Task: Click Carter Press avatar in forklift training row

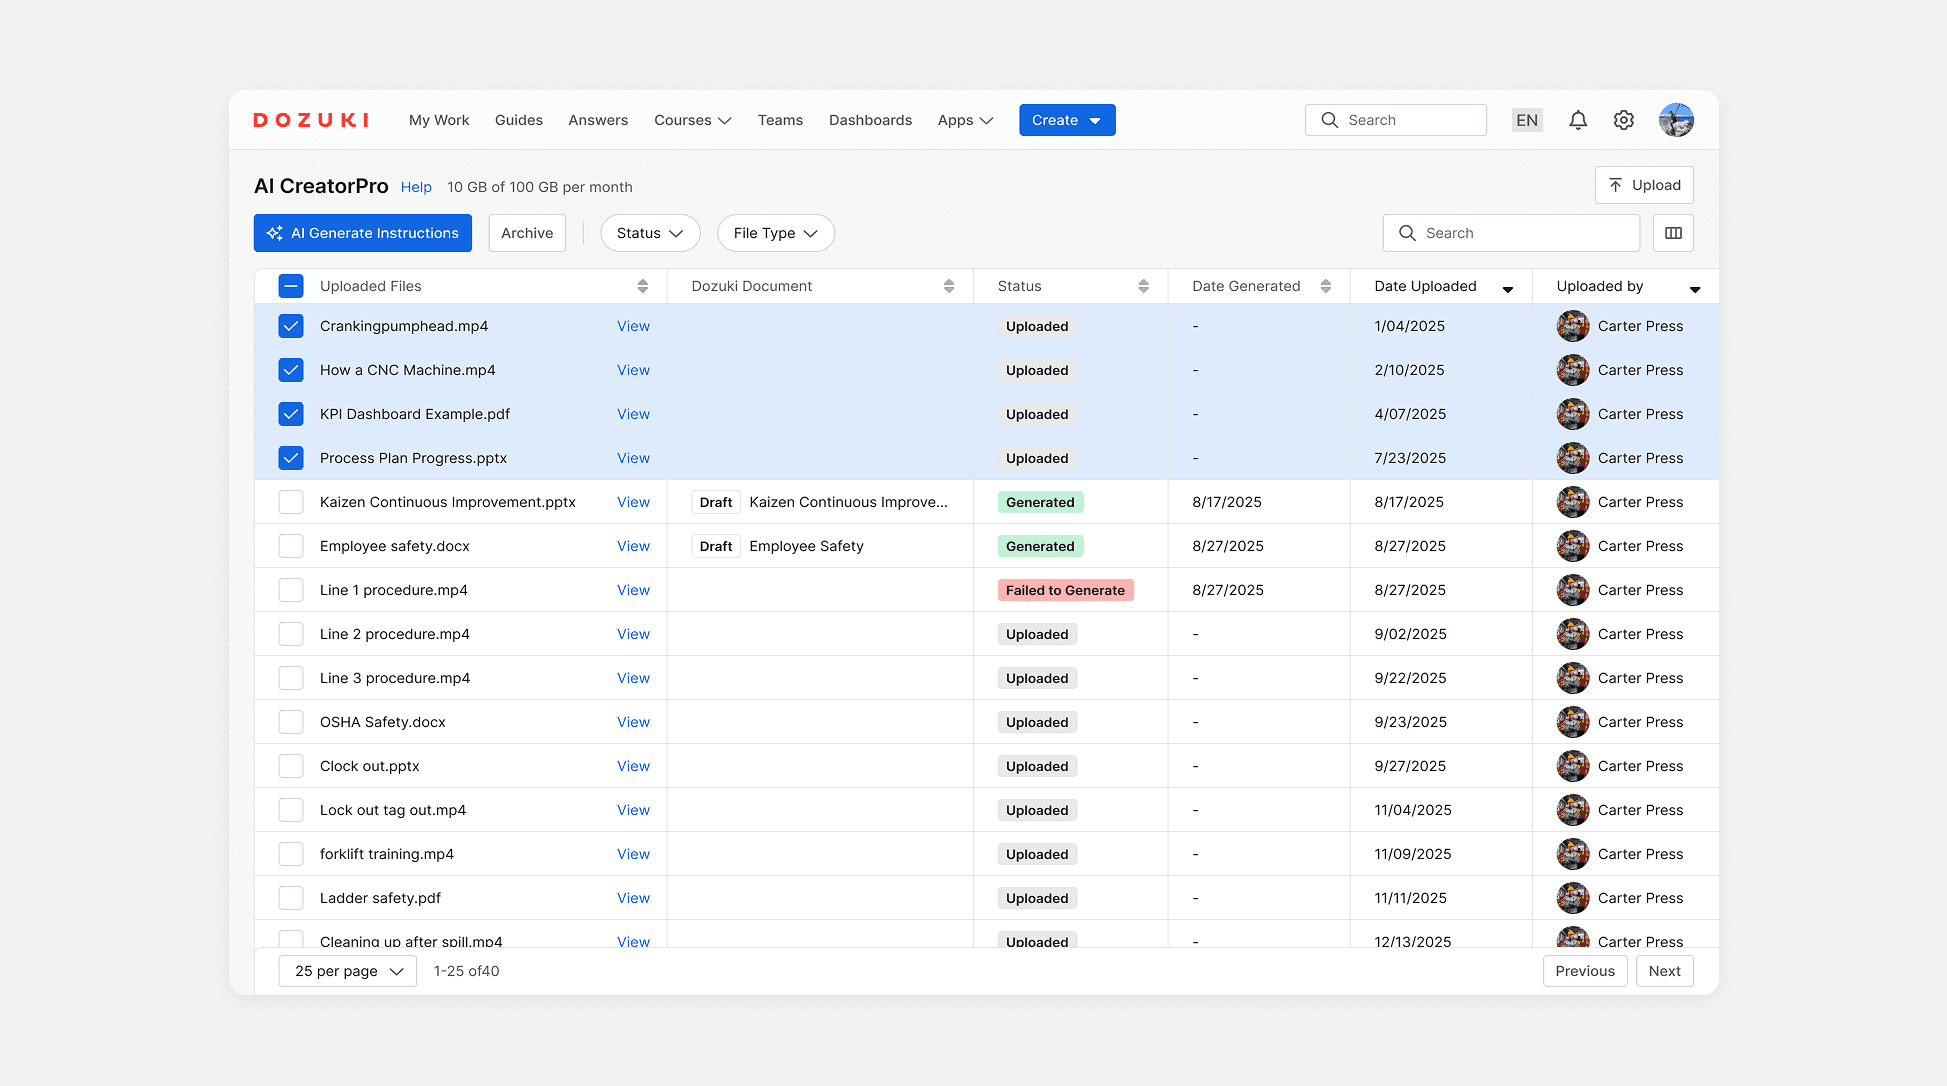Action: pyautogui.click(x=1573, y=854)
